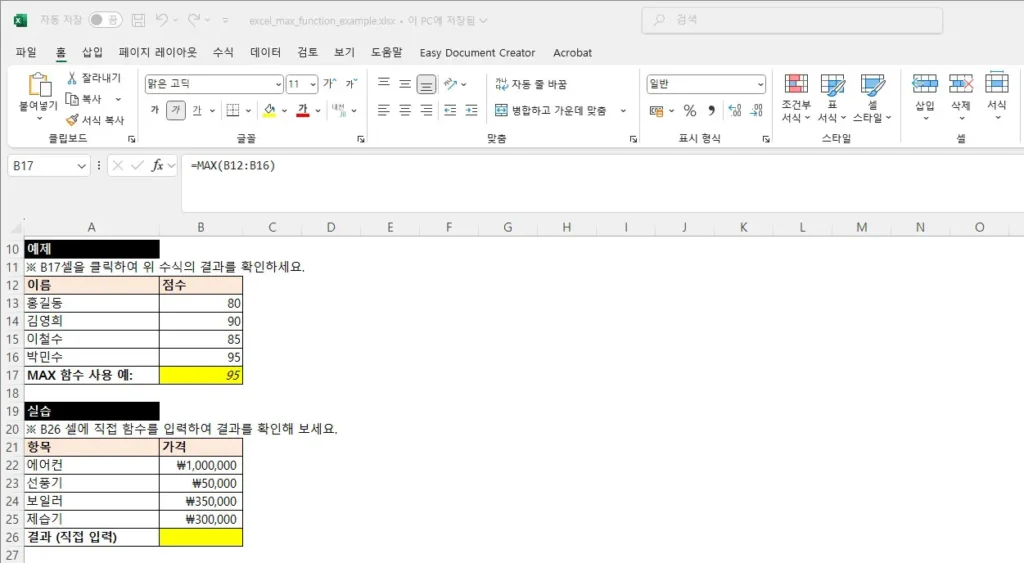Click the Delete cells (삭제) icon
The width and height of the screenshot is (1024, 563).
pos(961,84)
